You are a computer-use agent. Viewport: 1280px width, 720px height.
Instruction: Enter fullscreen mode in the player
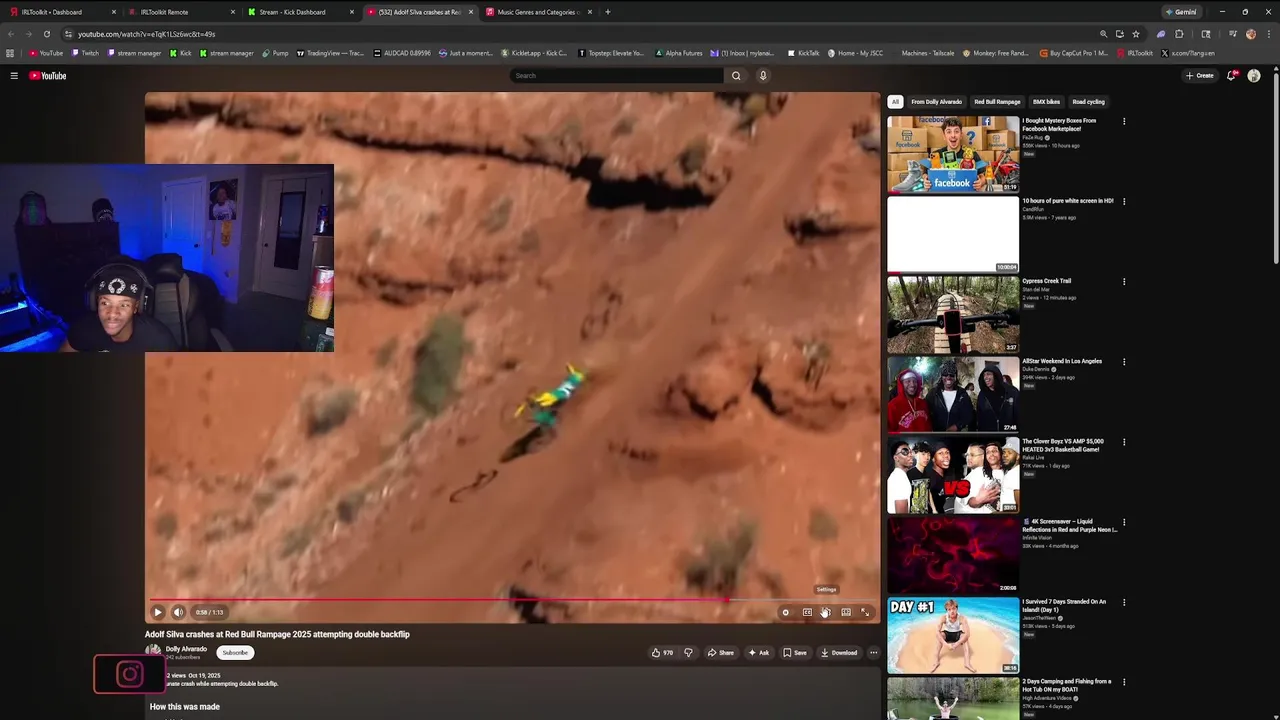[x=866, y=612]
